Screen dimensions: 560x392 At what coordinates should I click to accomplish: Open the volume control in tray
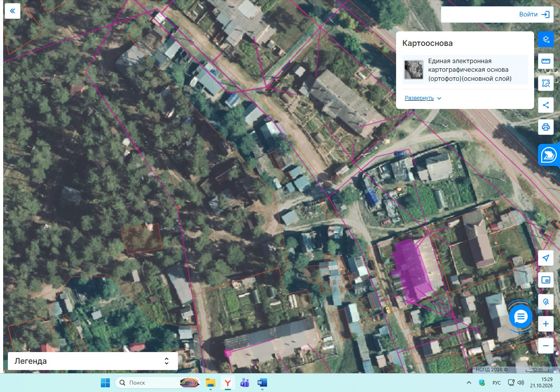pos(521,383)
